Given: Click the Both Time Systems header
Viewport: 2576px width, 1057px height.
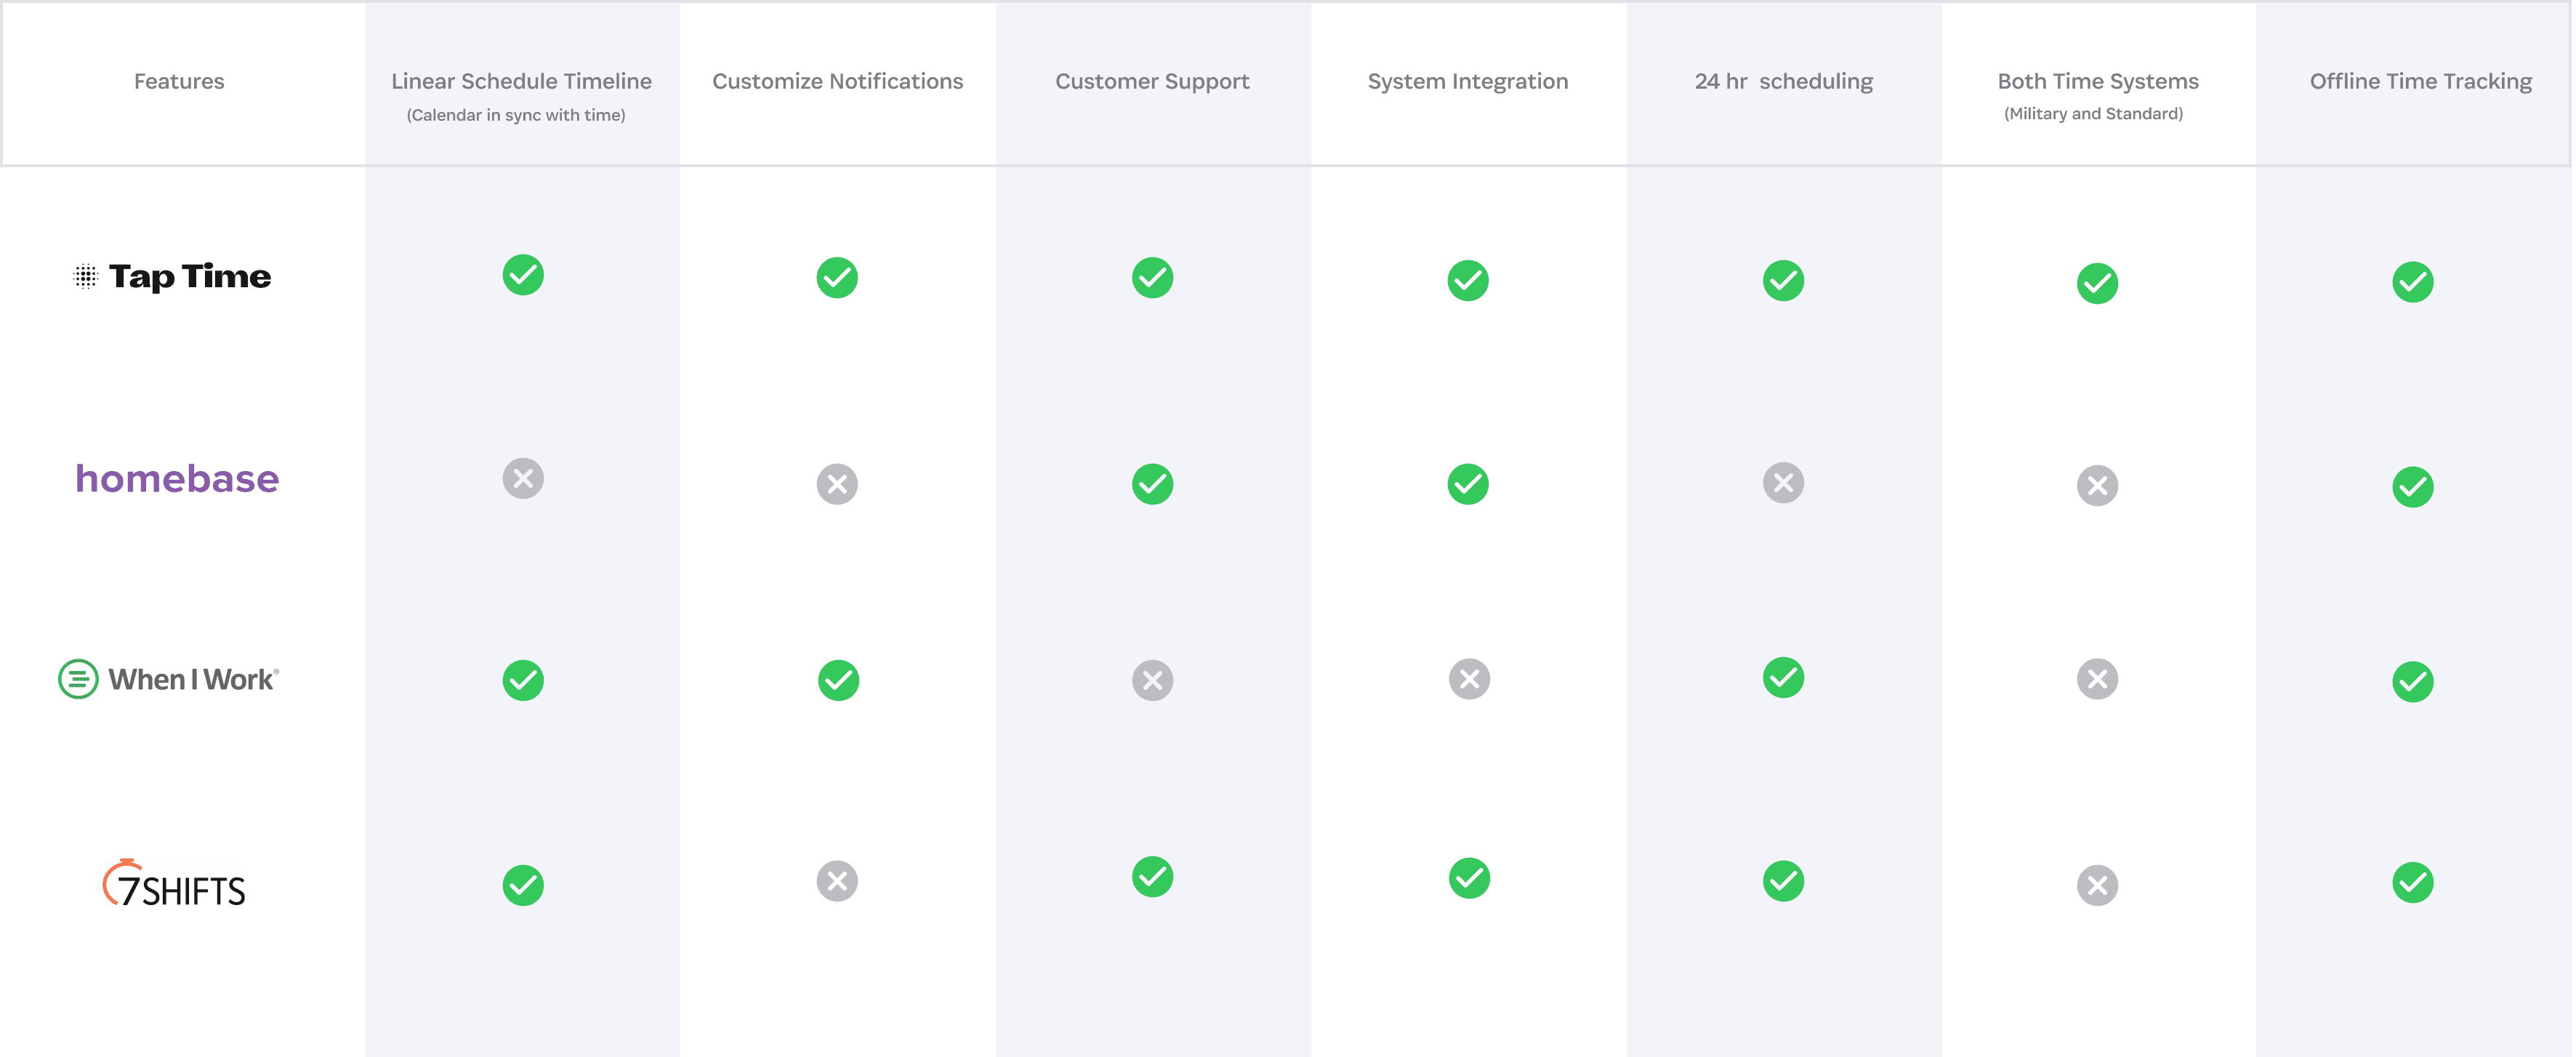Looking at the screenshot, I should coord(2097,81).
